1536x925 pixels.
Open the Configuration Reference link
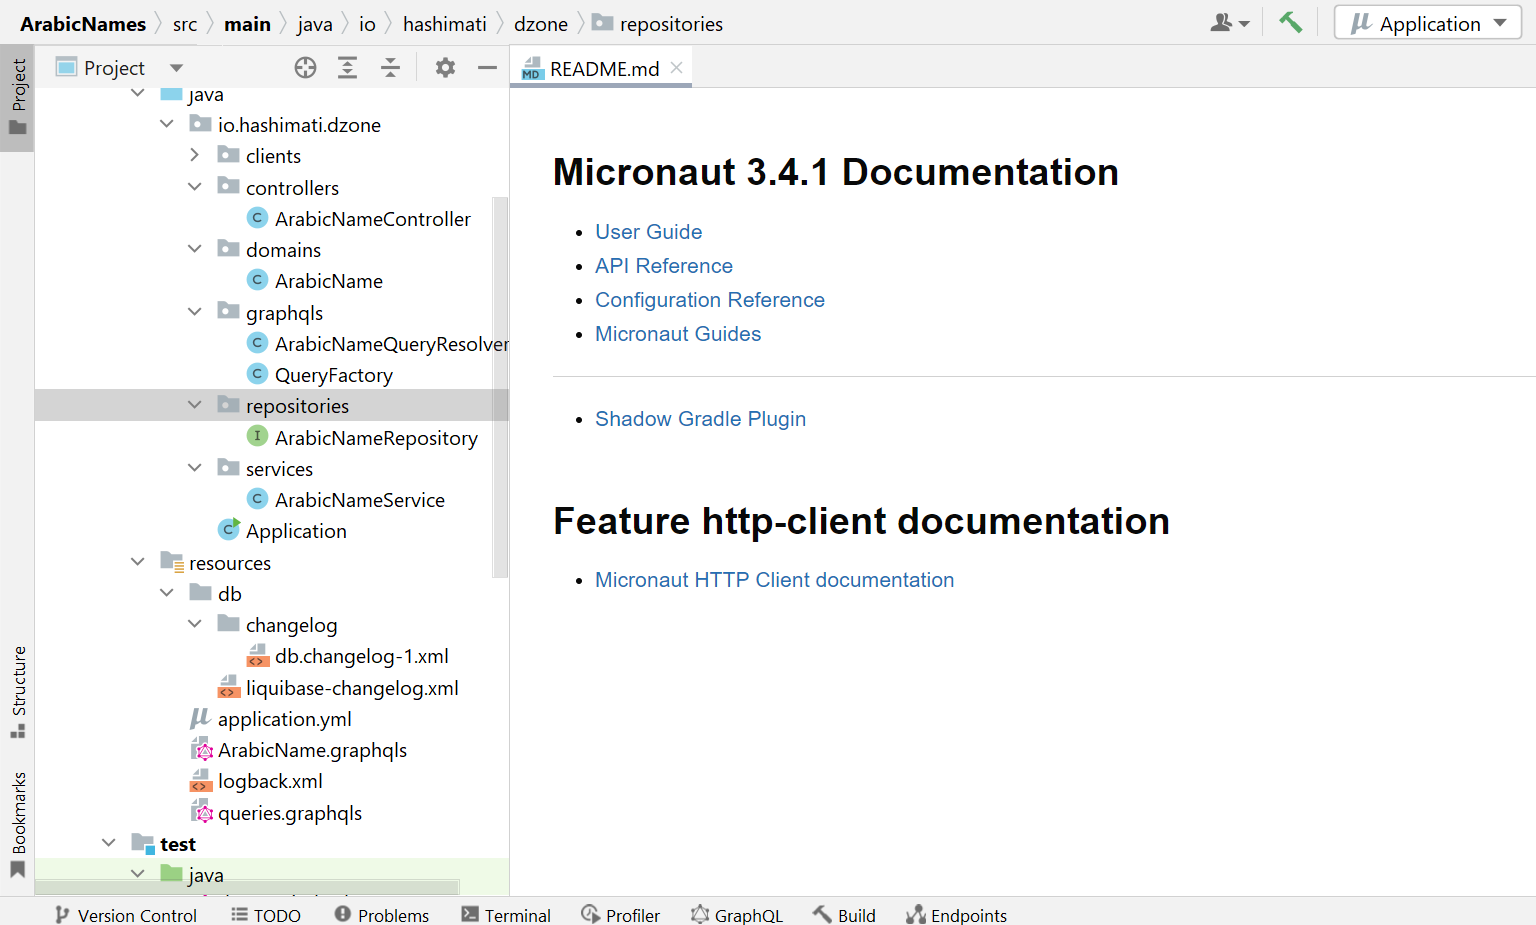[x=710, y=300]
